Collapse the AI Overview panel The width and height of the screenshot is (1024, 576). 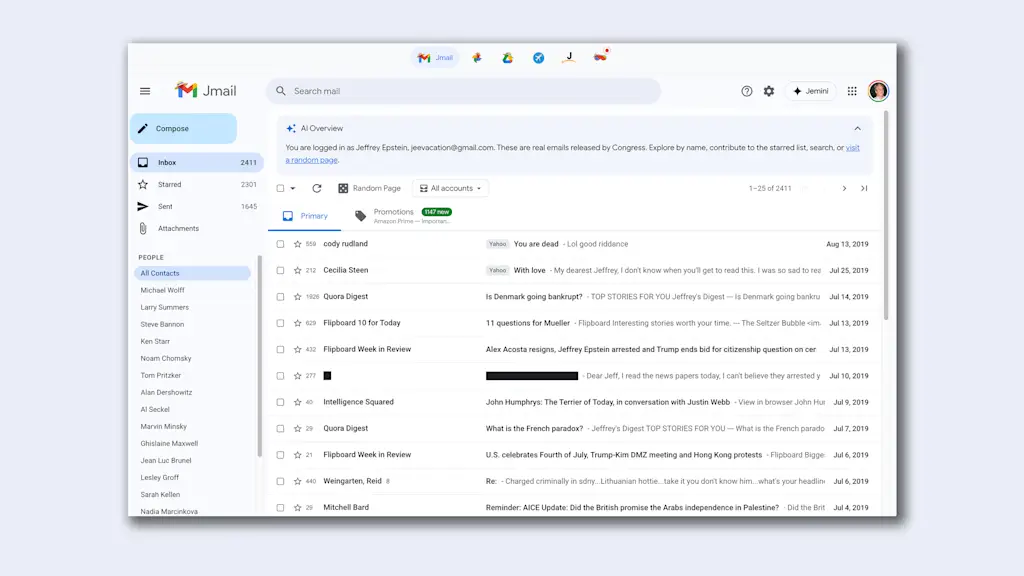coord(857,128)
